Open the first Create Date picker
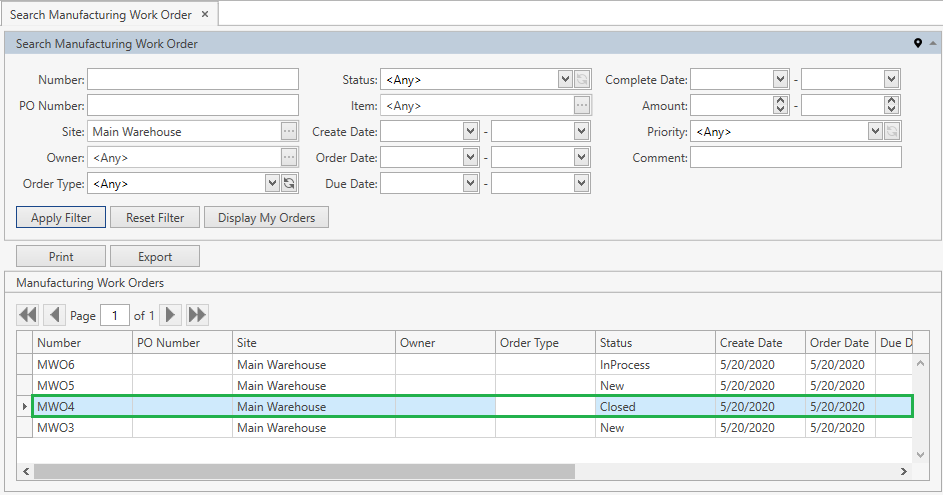Image resolution: width=943 pixels, height=495 pixels. 471,131
